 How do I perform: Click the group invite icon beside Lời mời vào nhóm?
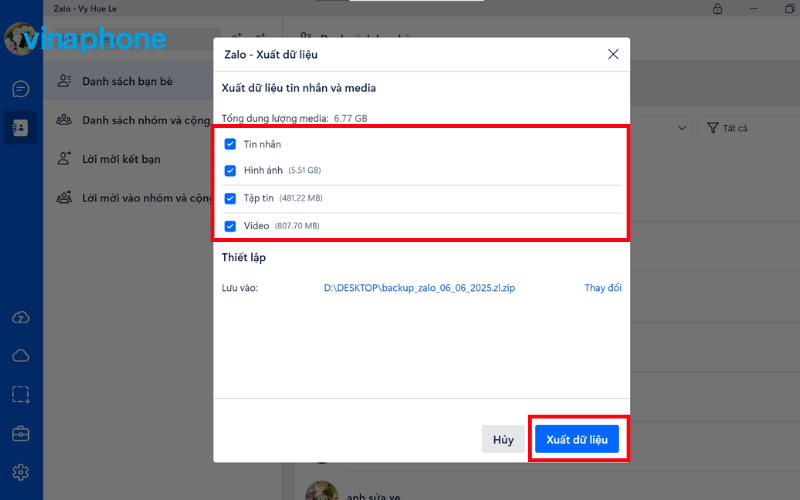coord(64,197)
